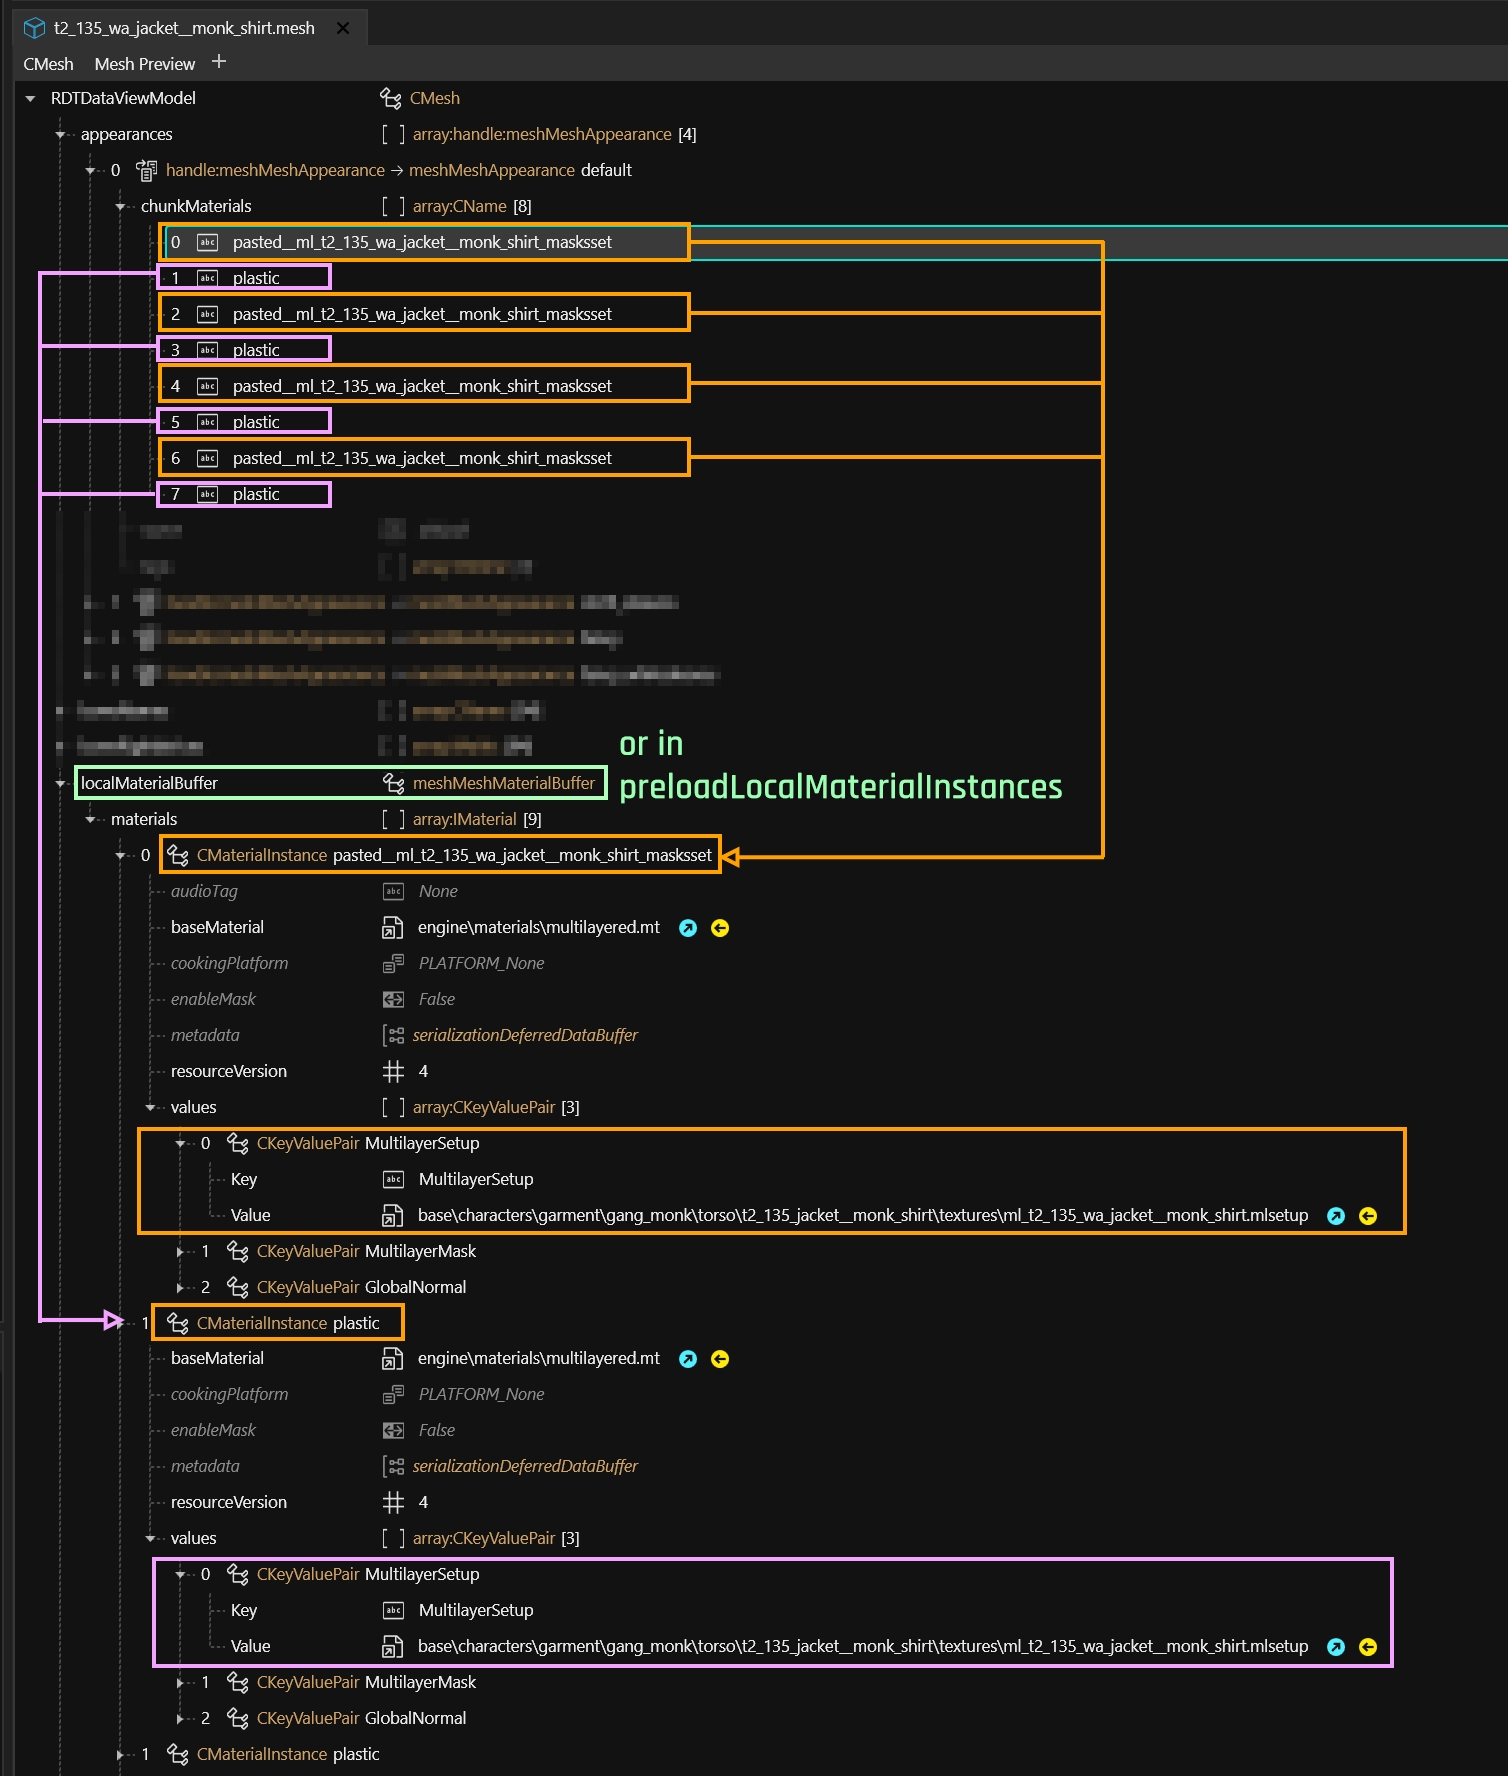This screenshot has height=1776, width=1508.
Task: Switch to the Mesh Preview tab
Action: click(145, 64)
